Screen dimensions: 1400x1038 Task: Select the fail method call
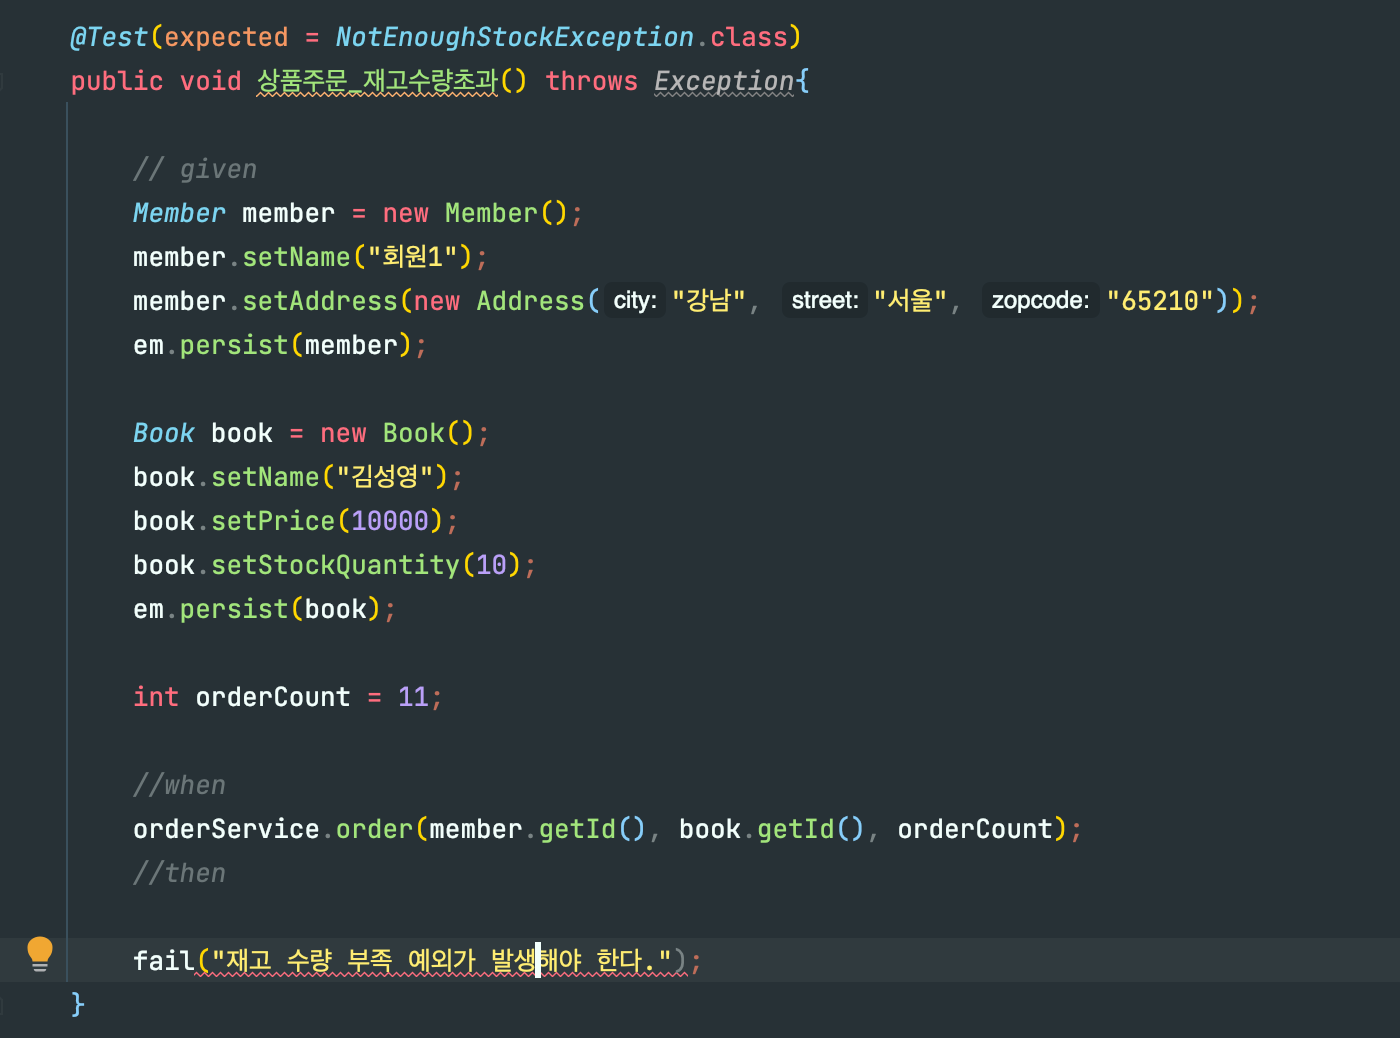pos(162,960)
